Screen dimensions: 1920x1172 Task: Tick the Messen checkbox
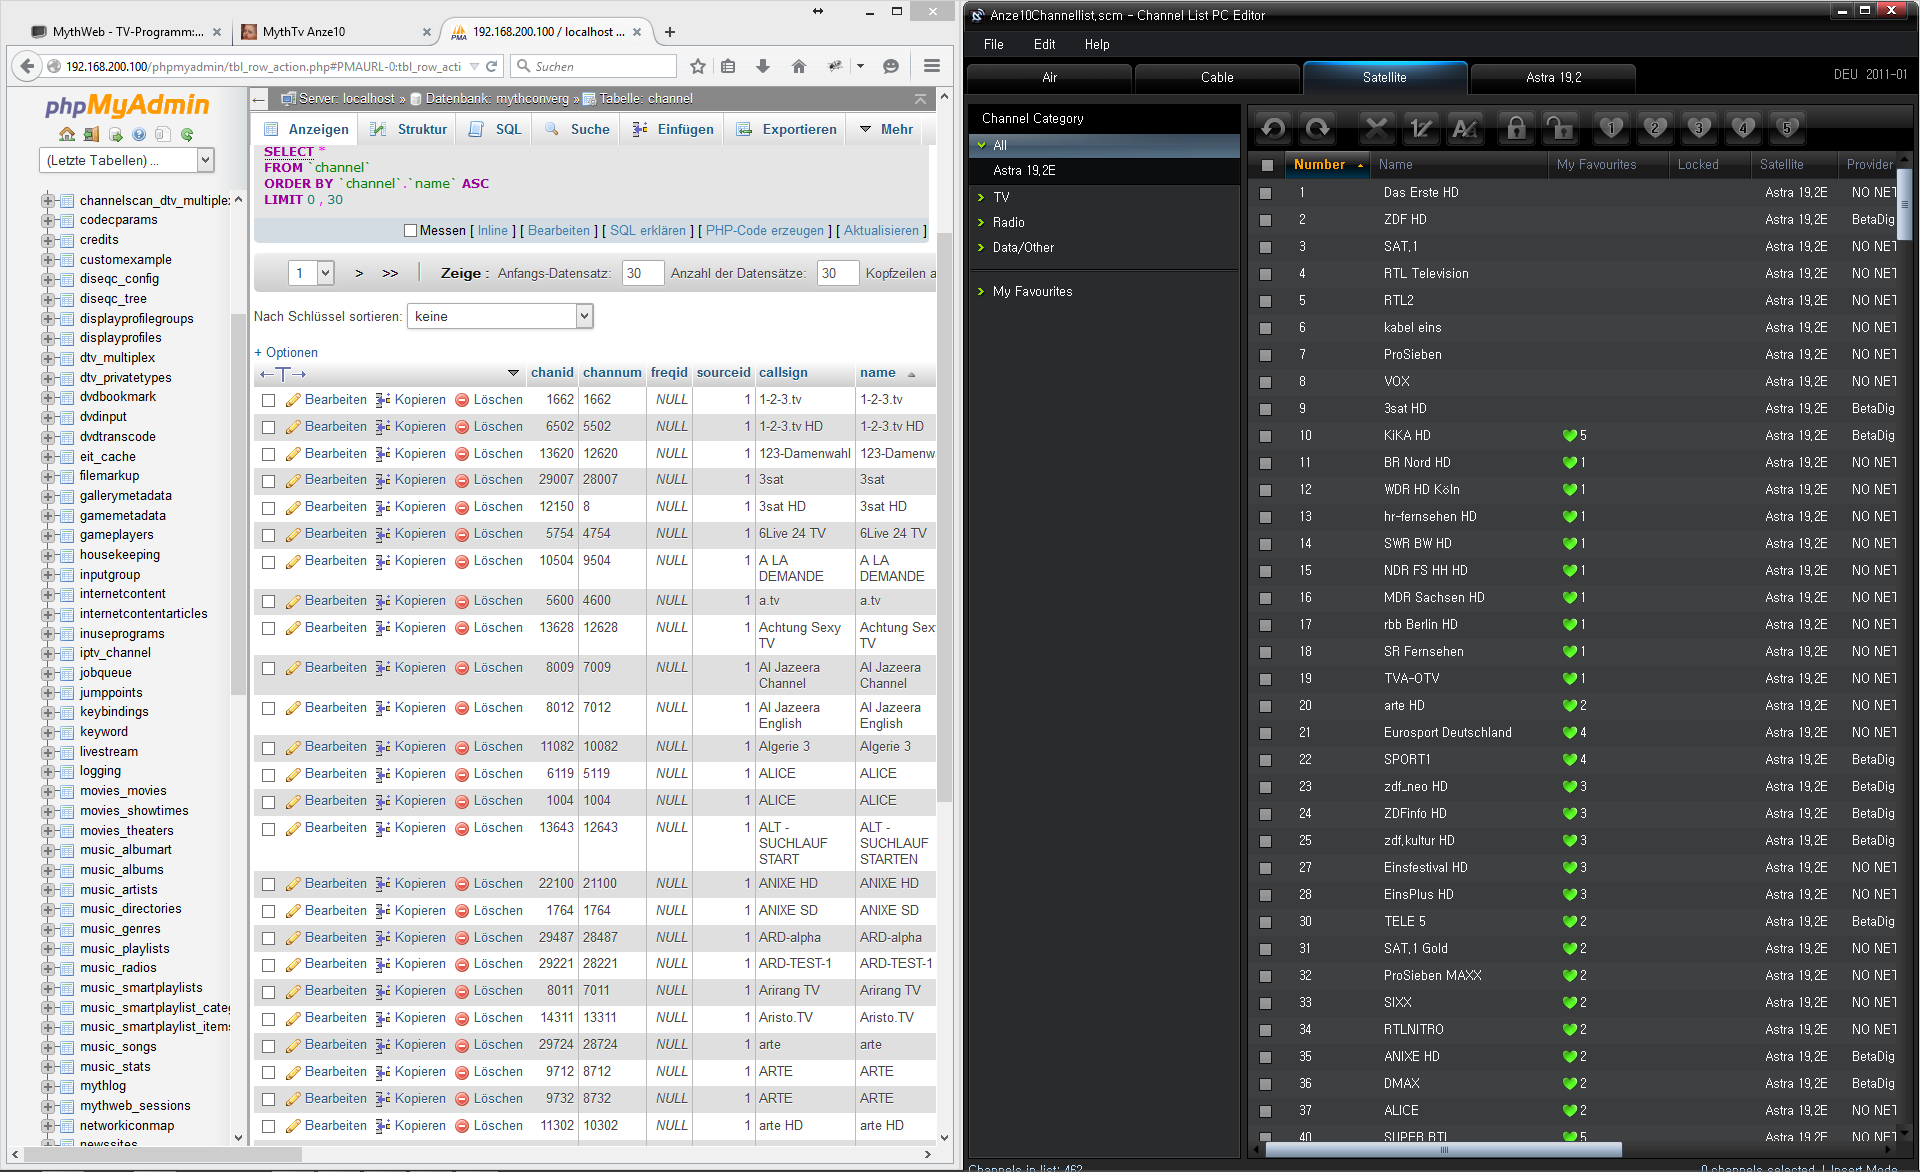point(410,231)
